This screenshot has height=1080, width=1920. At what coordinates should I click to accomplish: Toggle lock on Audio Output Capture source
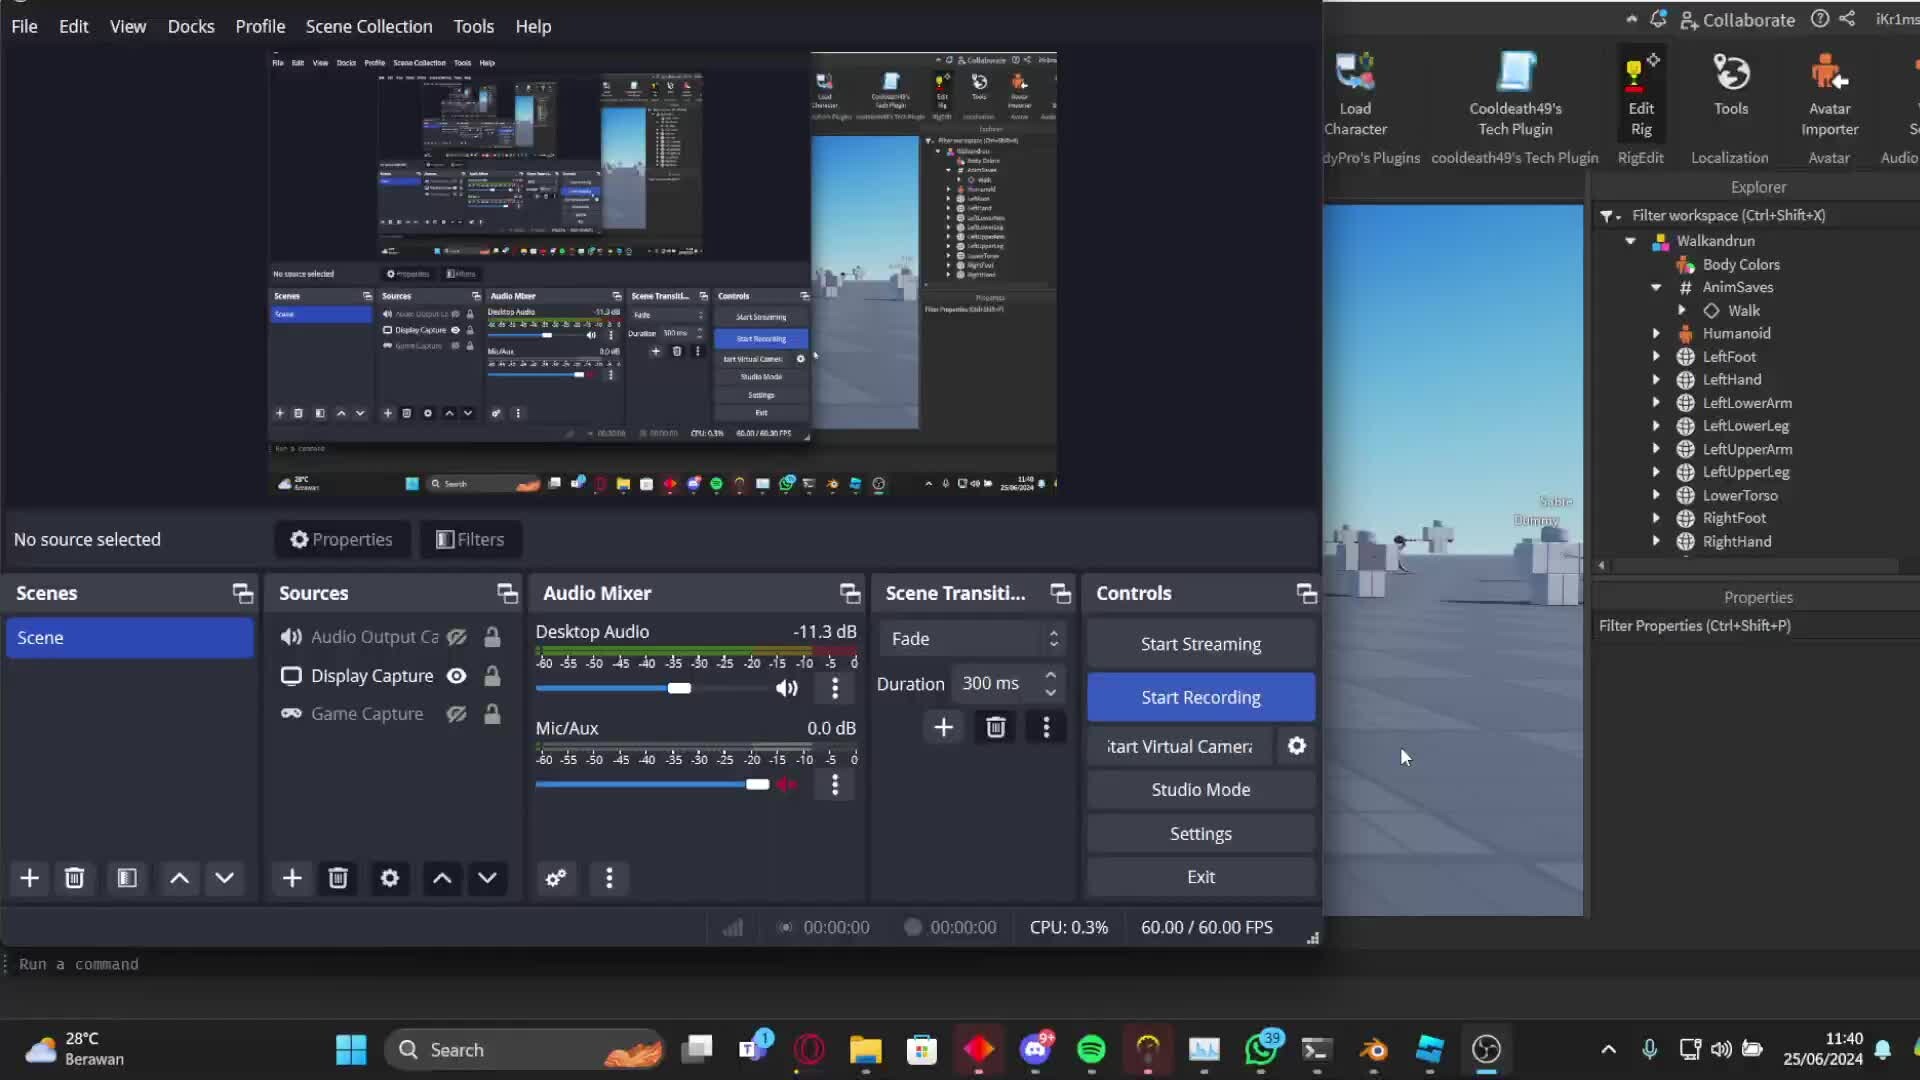click(x=492, y=637)
